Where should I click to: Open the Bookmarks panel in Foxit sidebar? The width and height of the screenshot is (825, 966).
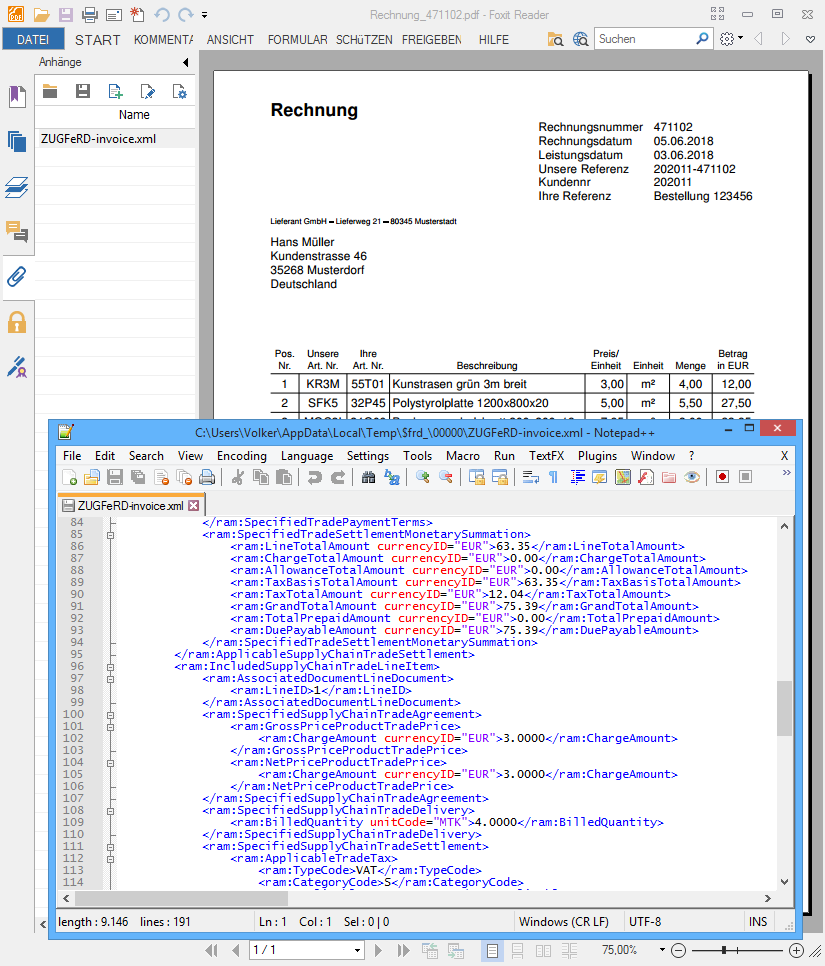click(17, 96)
